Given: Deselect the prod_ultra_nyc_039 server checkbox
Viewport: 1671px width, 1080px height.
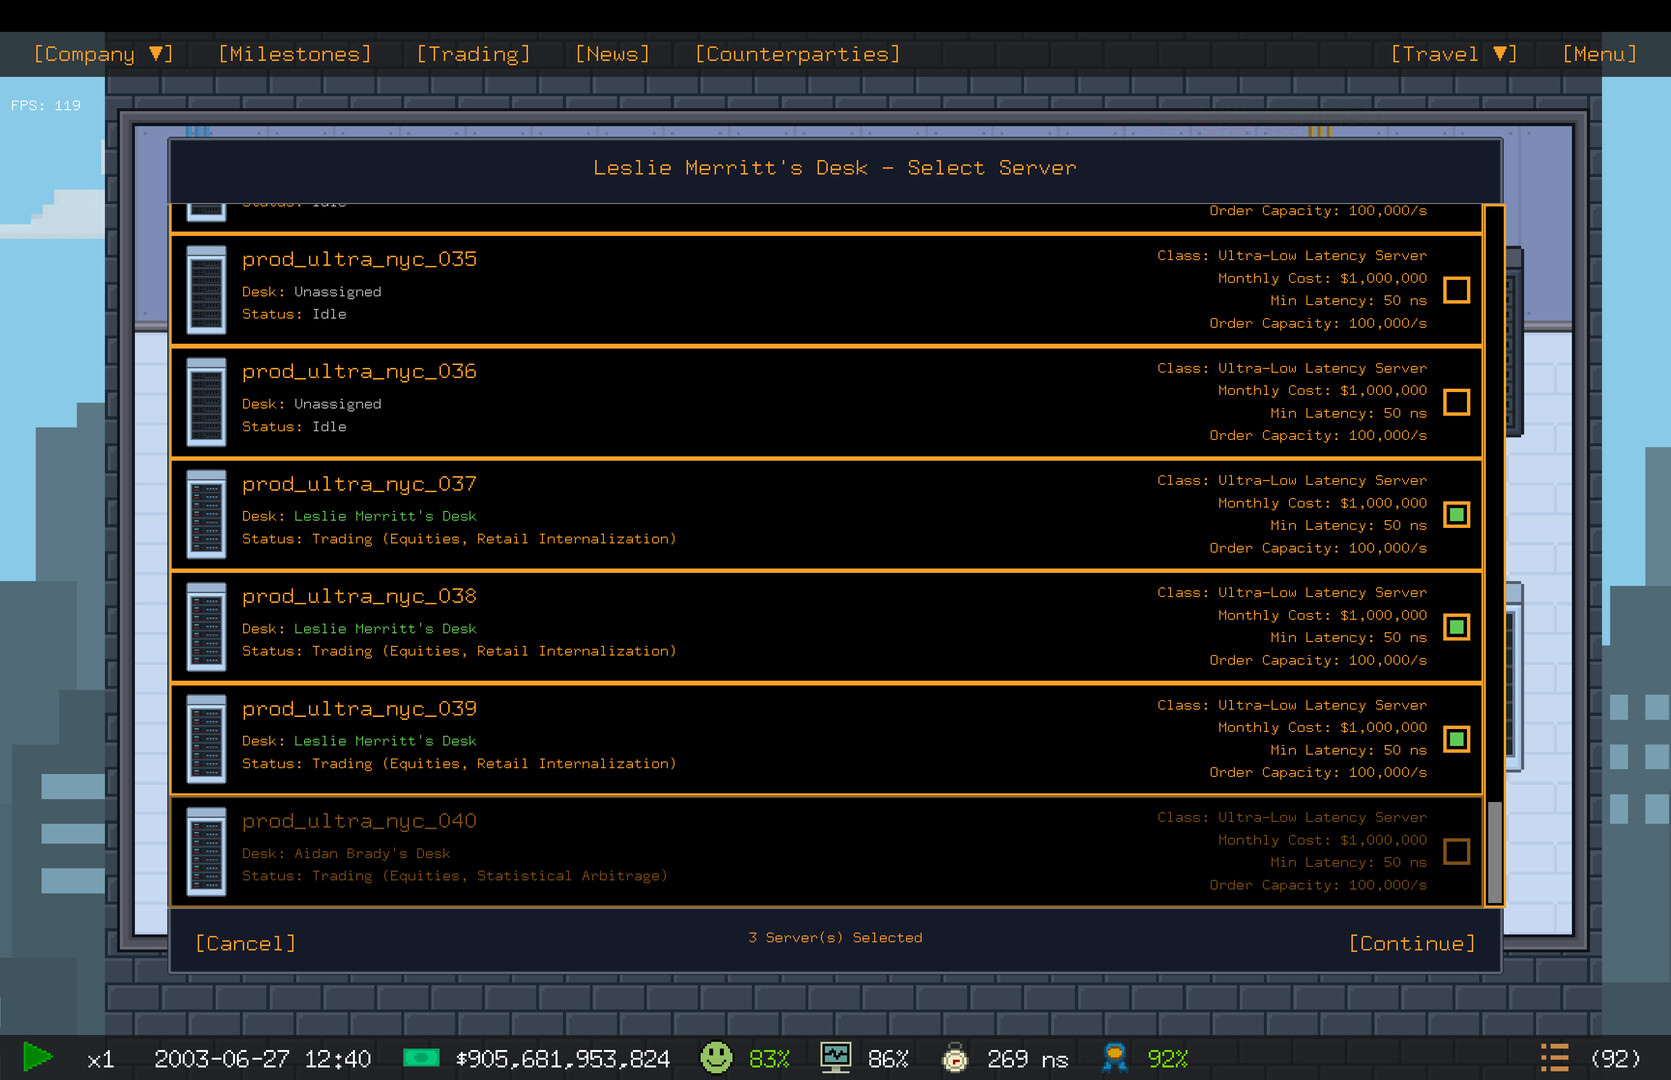Looking at the screenshot, I should click(1457, 739).
